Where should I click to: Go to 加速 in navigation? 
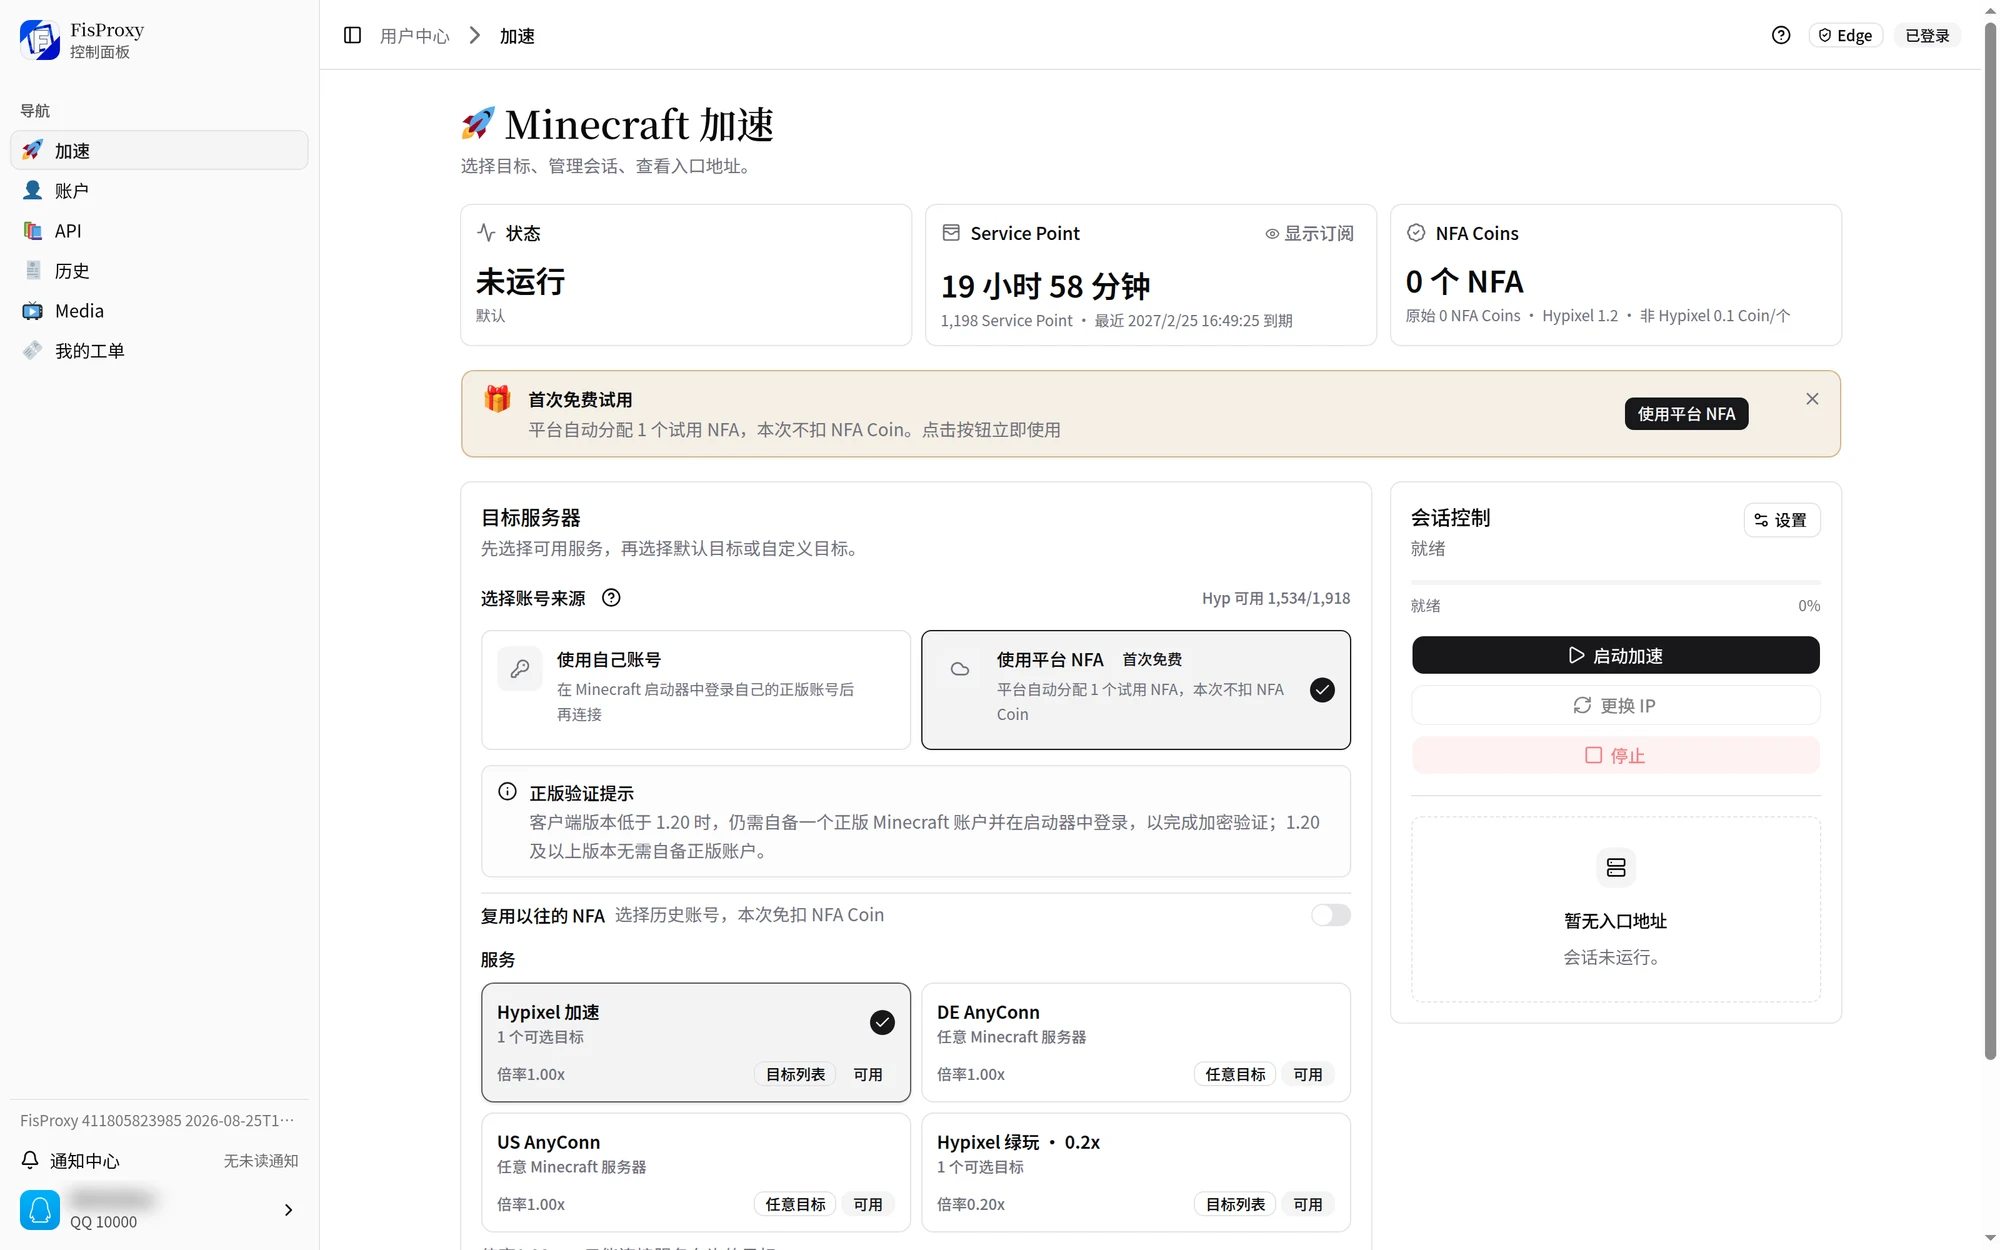tap(159, 150)
